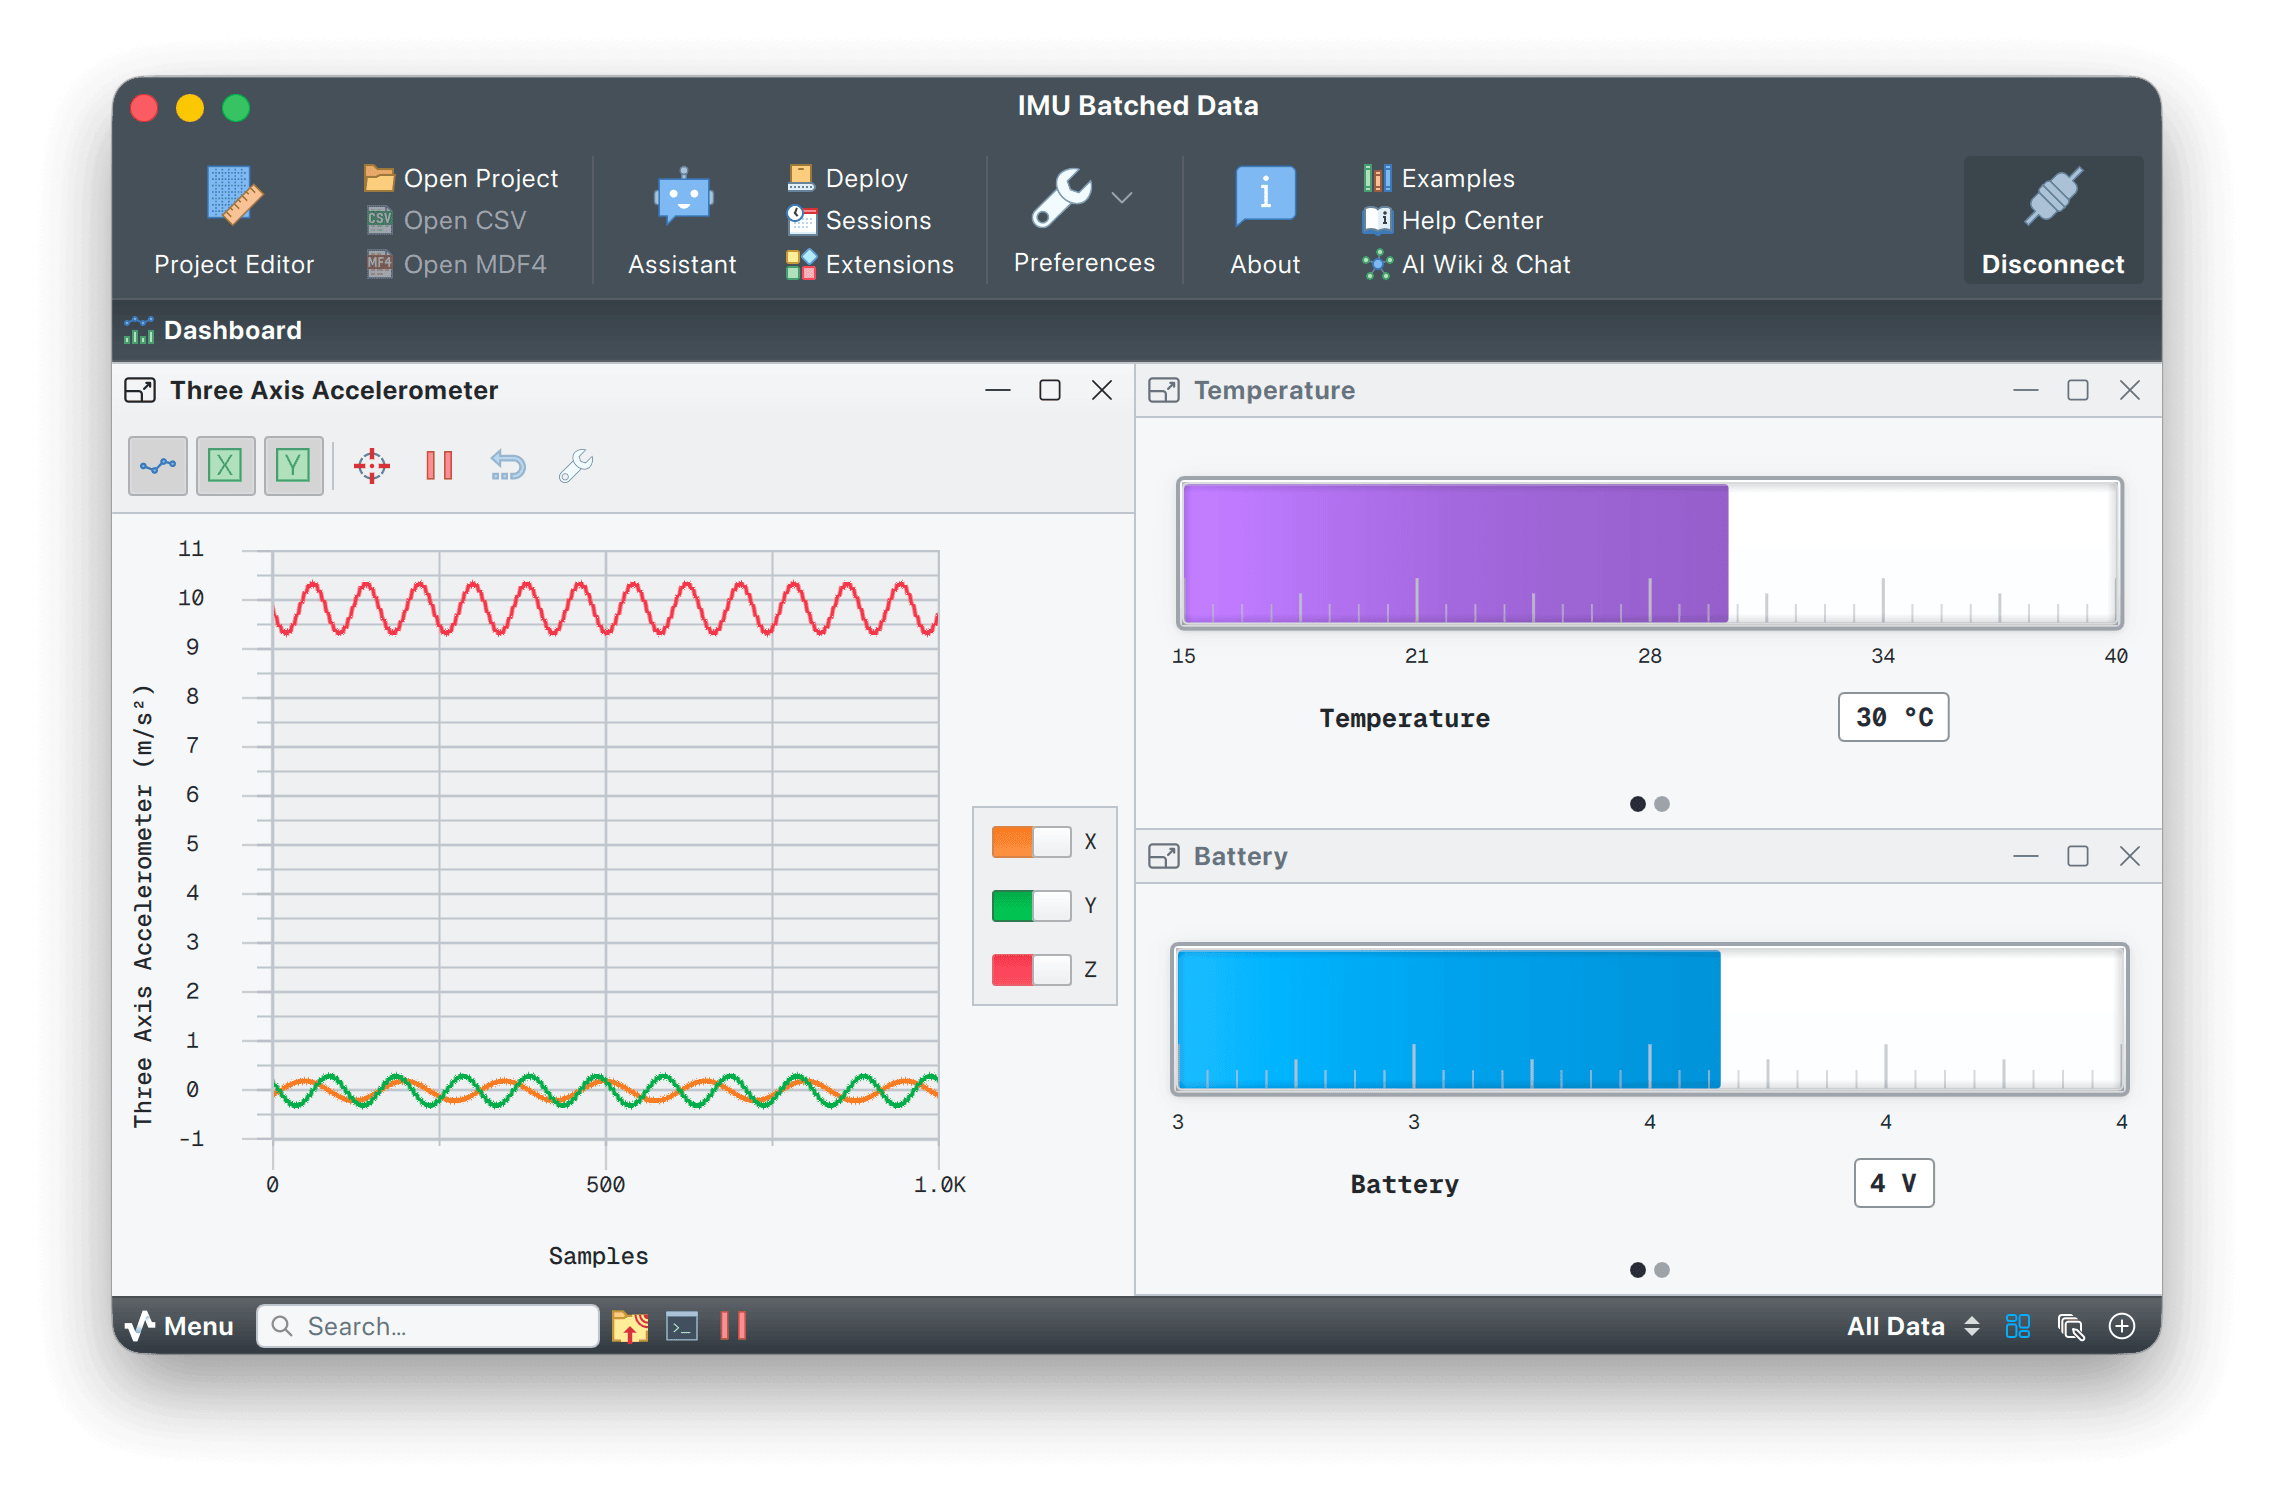Pause dashboard from the taskbar
Image resolution: width=2274 pixels, height=1502 pixels.
tap(733, 1326)
